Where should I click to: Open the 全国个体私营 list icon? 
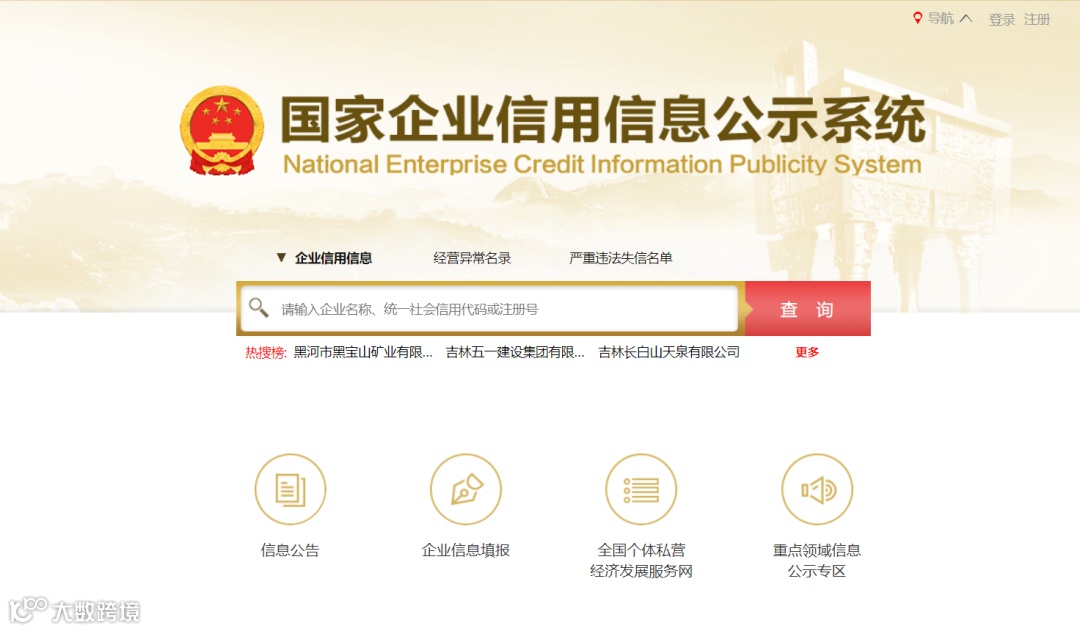coord(641,490)
